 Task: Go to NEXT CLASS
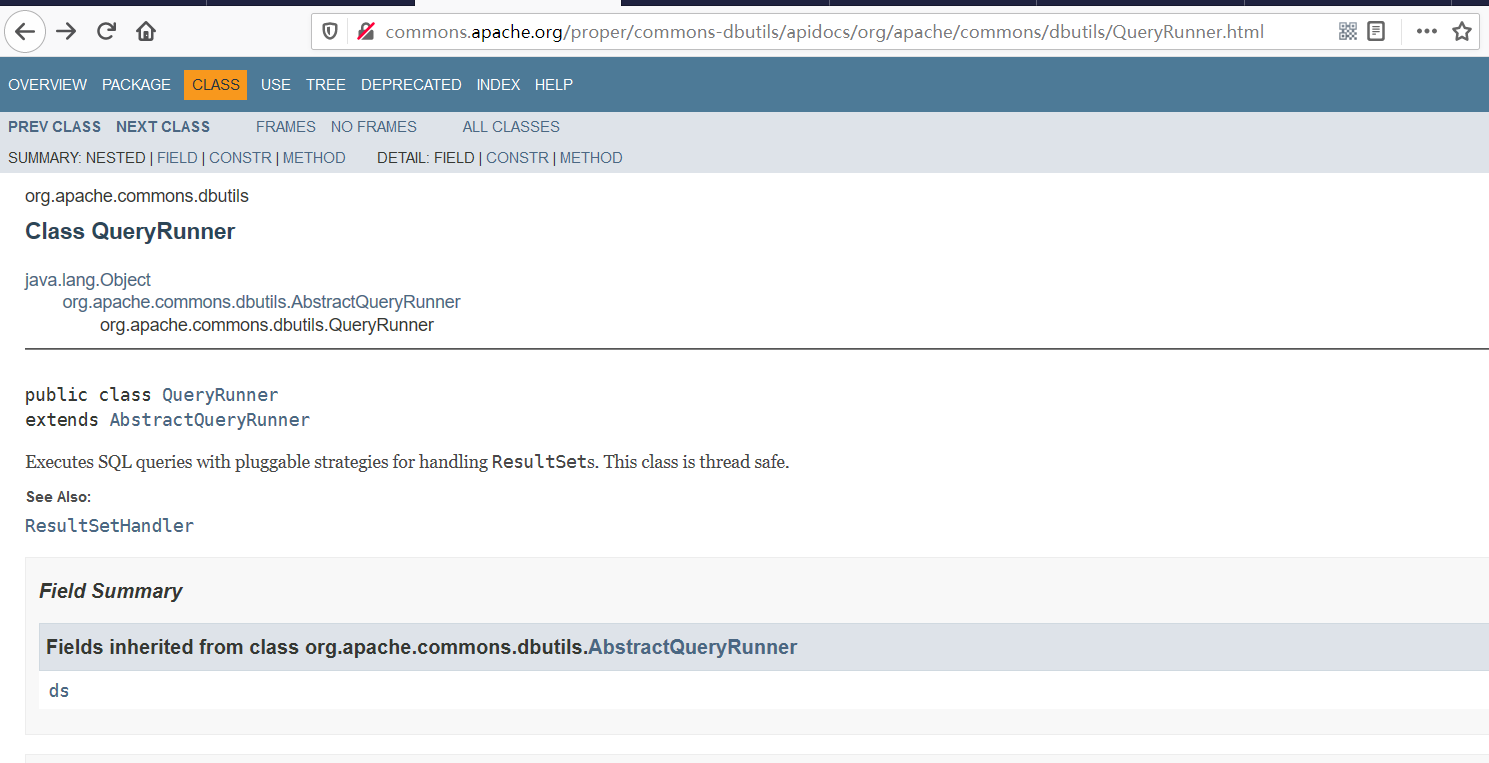point(162,126)
